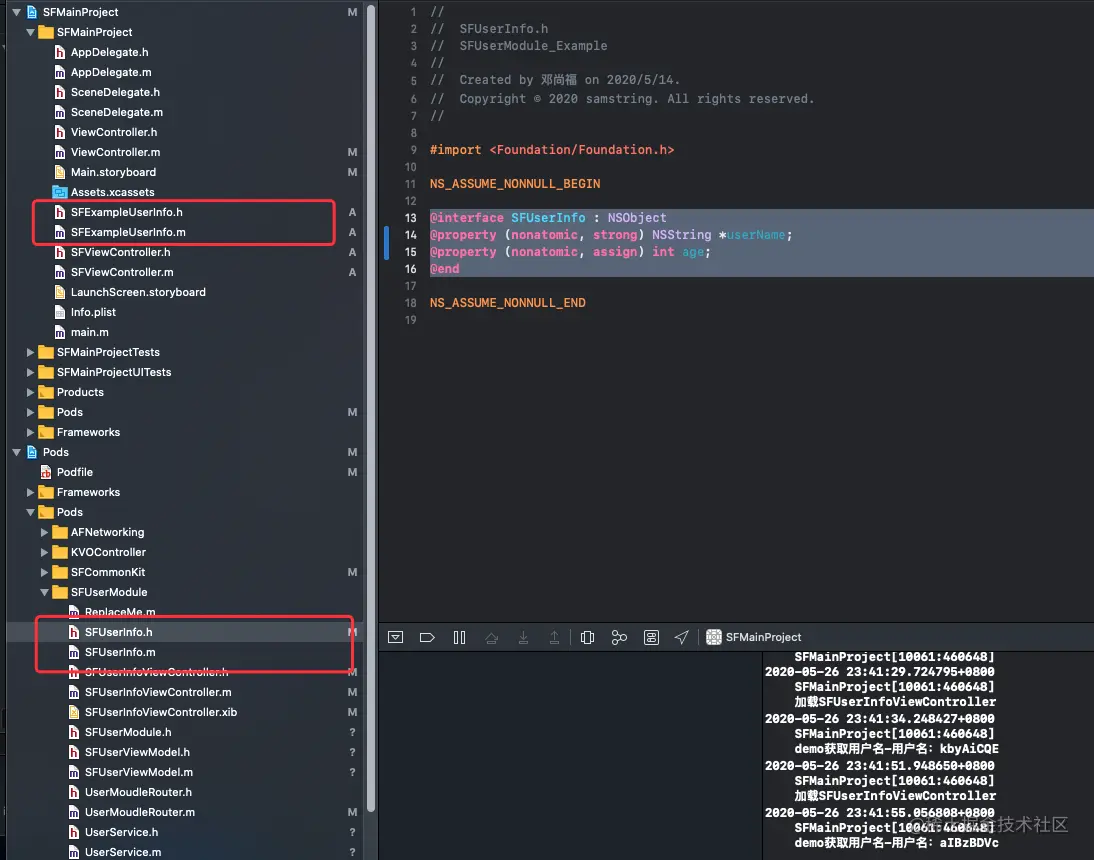This screenshot has height=860, width=1094.
Task: Collapse the SFMainProject root project
Action: tap(17, 12)
